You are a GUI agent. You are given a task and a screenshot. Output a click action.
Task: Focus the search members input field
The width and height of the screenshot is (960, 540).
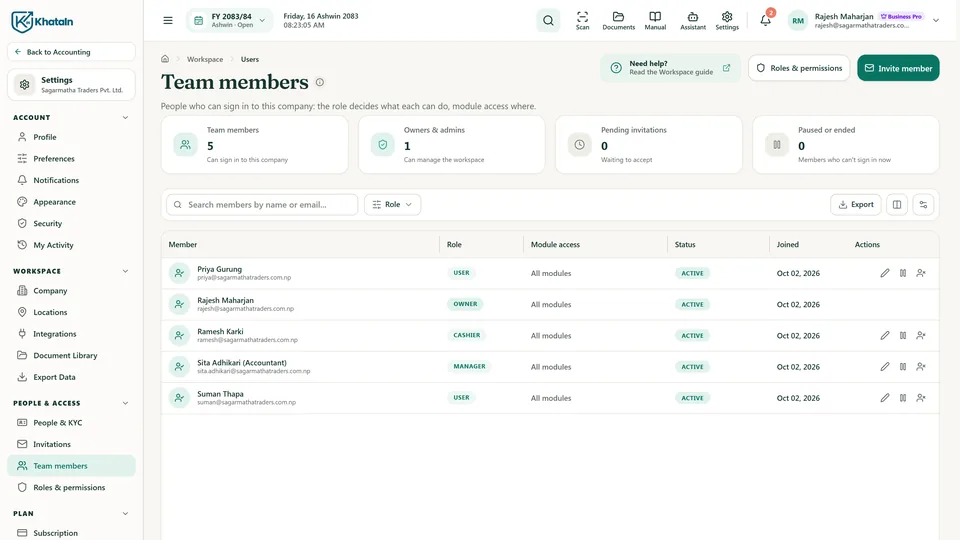click(x=262, y=204)
